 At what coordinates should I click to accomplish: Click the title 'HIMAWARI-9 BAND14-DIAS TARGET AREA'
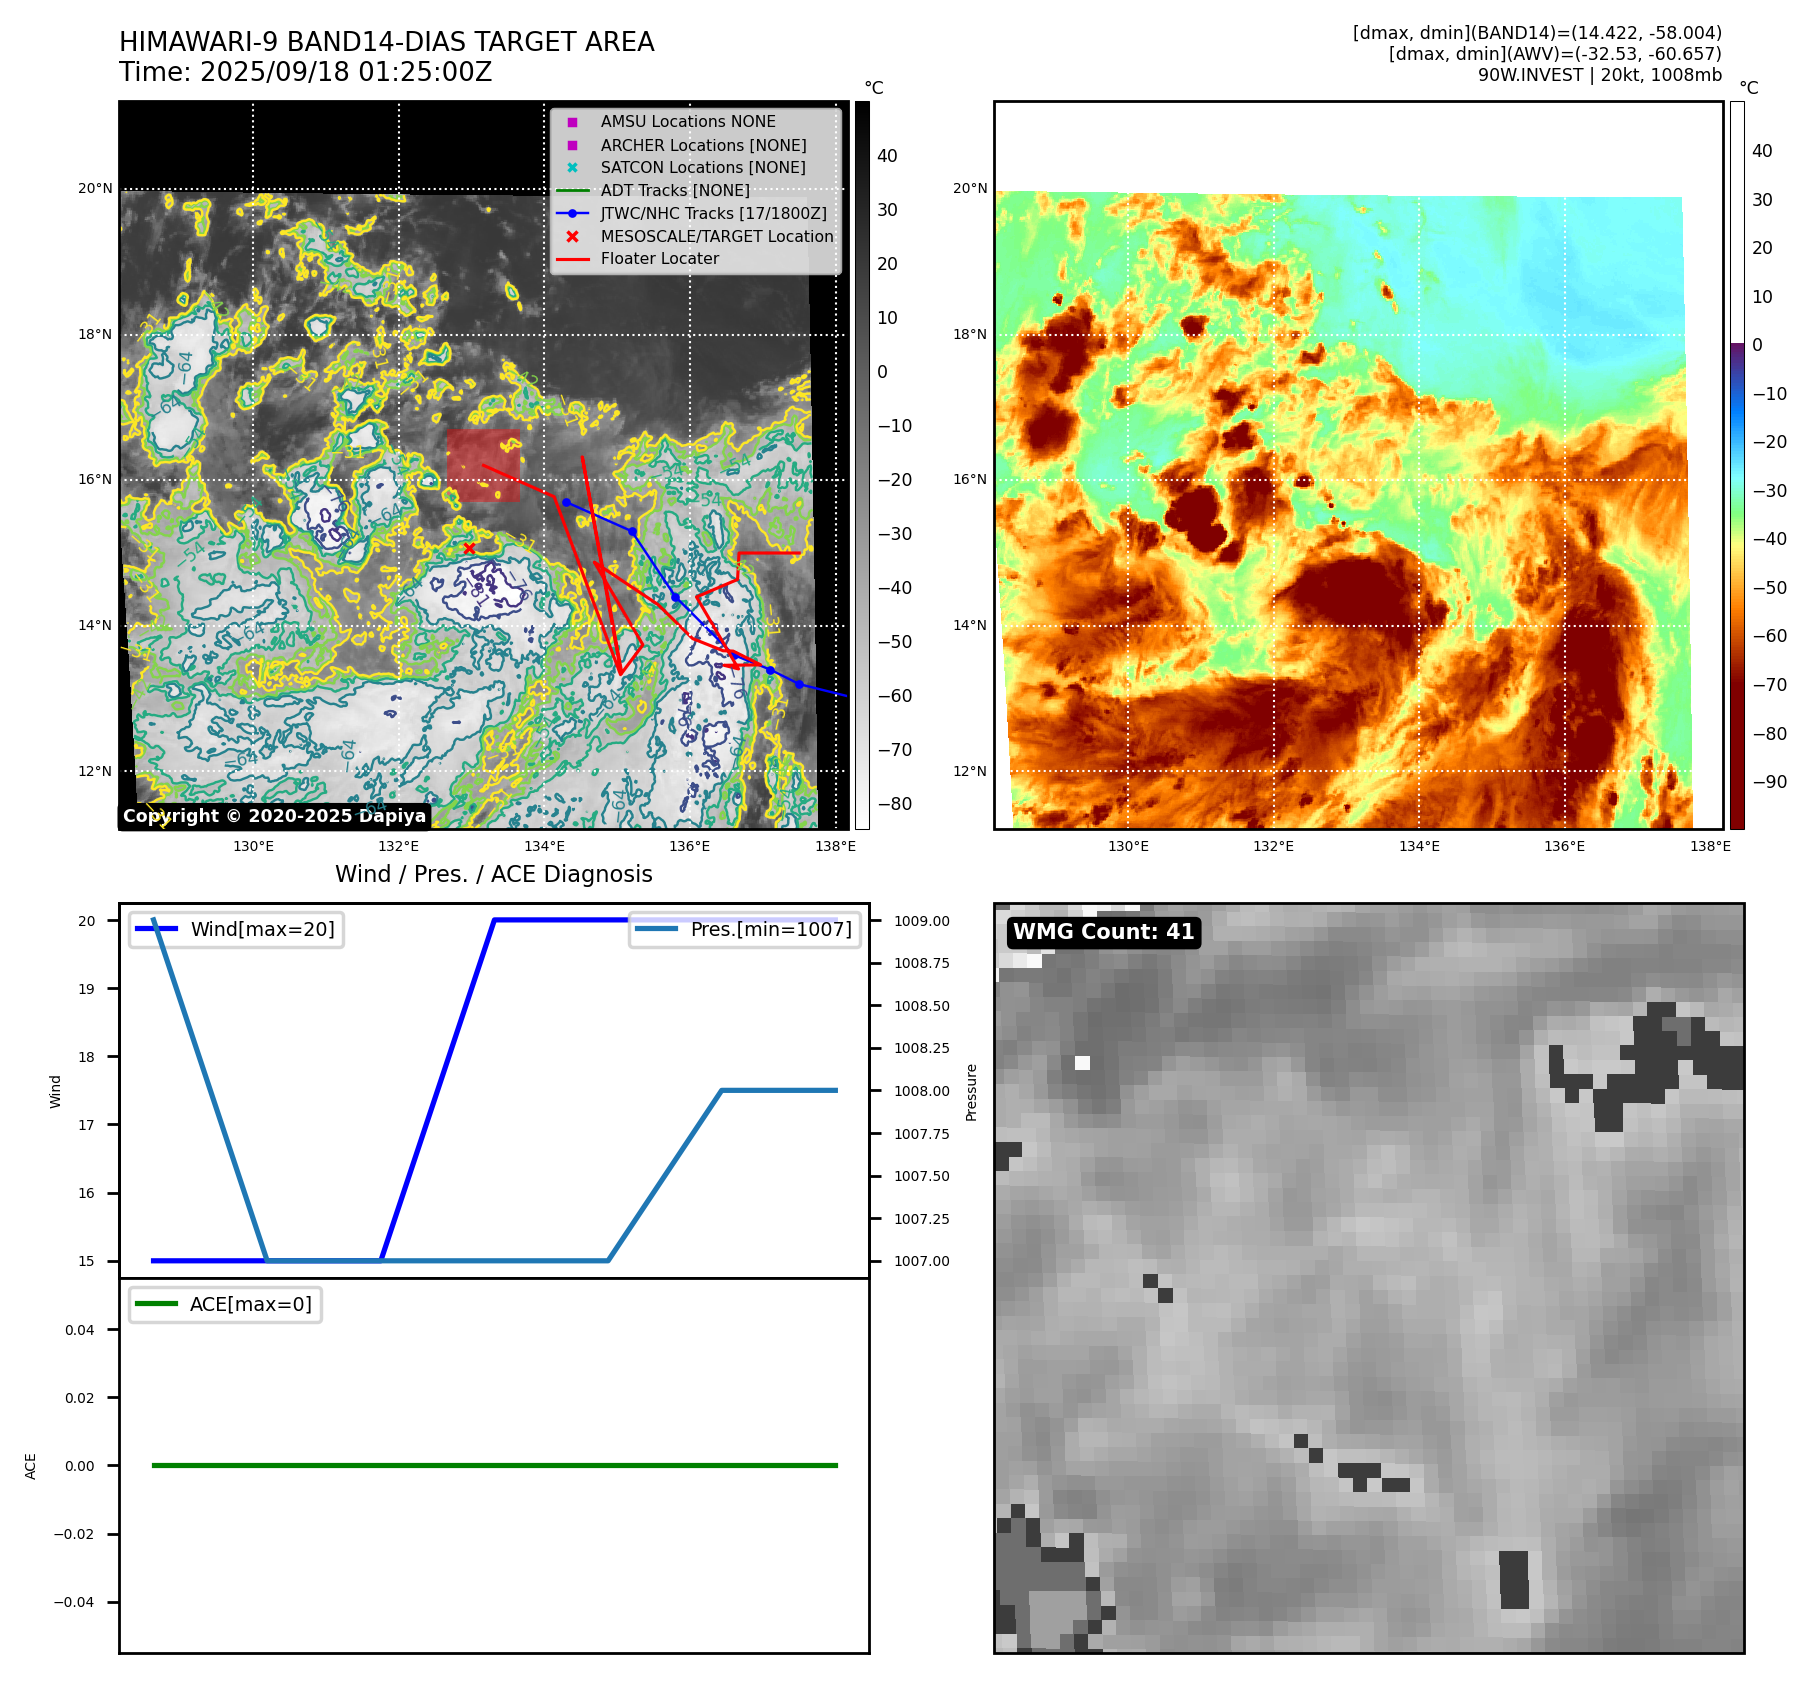[x=386, y=42]
